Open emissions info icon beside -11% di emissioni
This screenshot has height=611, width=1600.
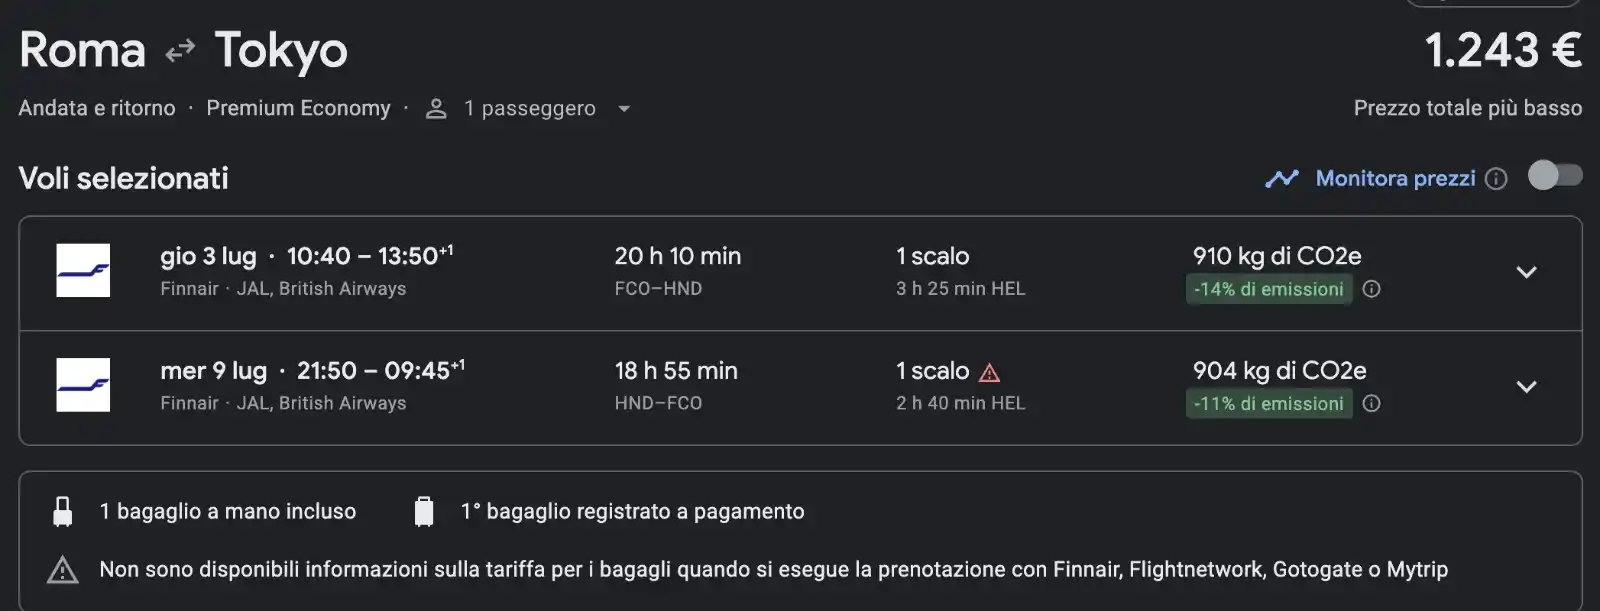click(x=1372, y=404)
